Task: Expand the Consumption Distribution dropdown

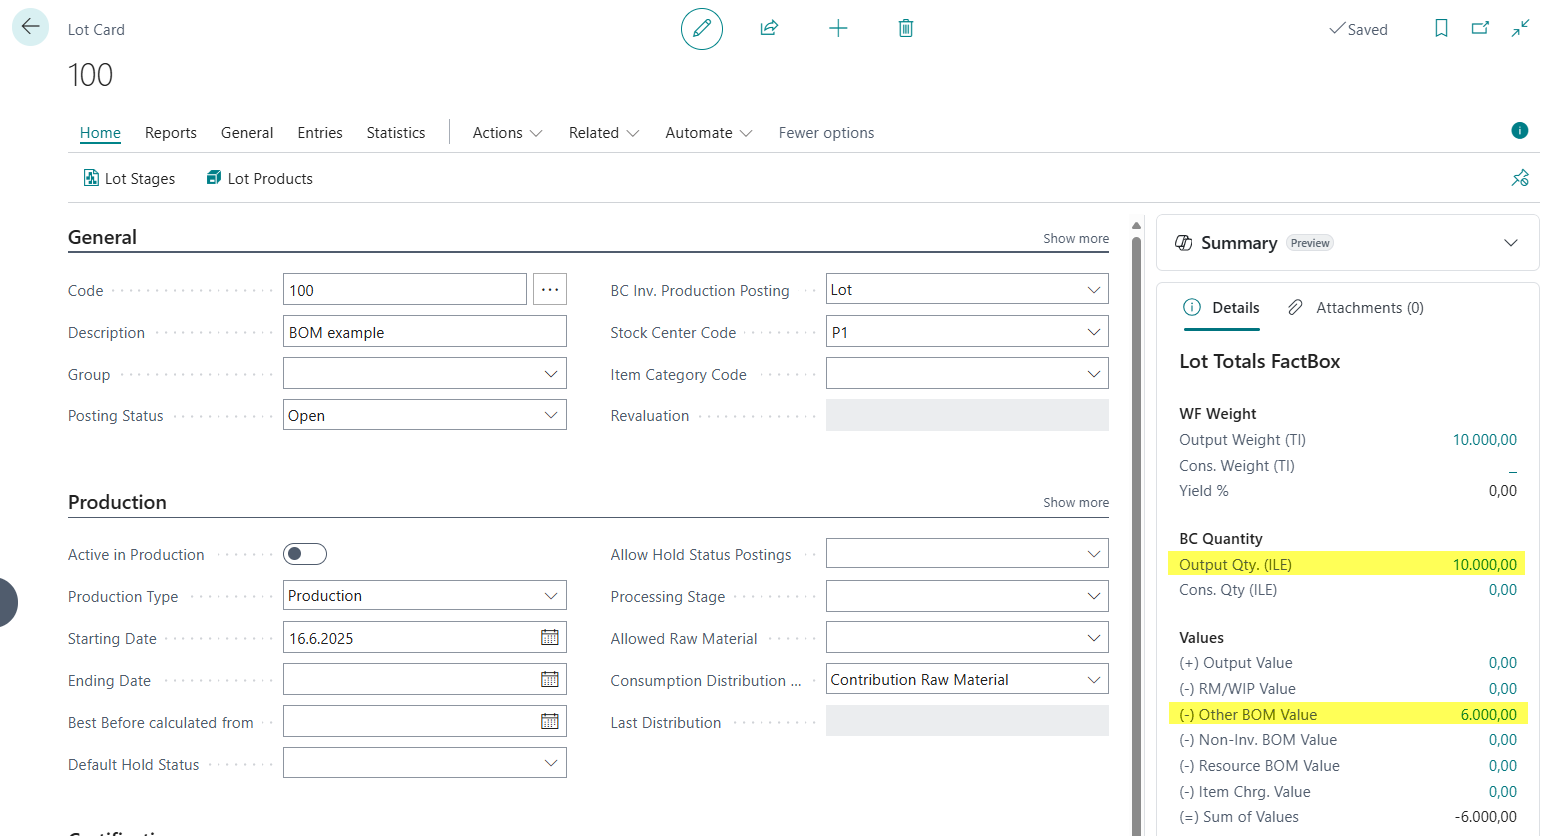Action: pyautogui.click(x=1093, y=680)
